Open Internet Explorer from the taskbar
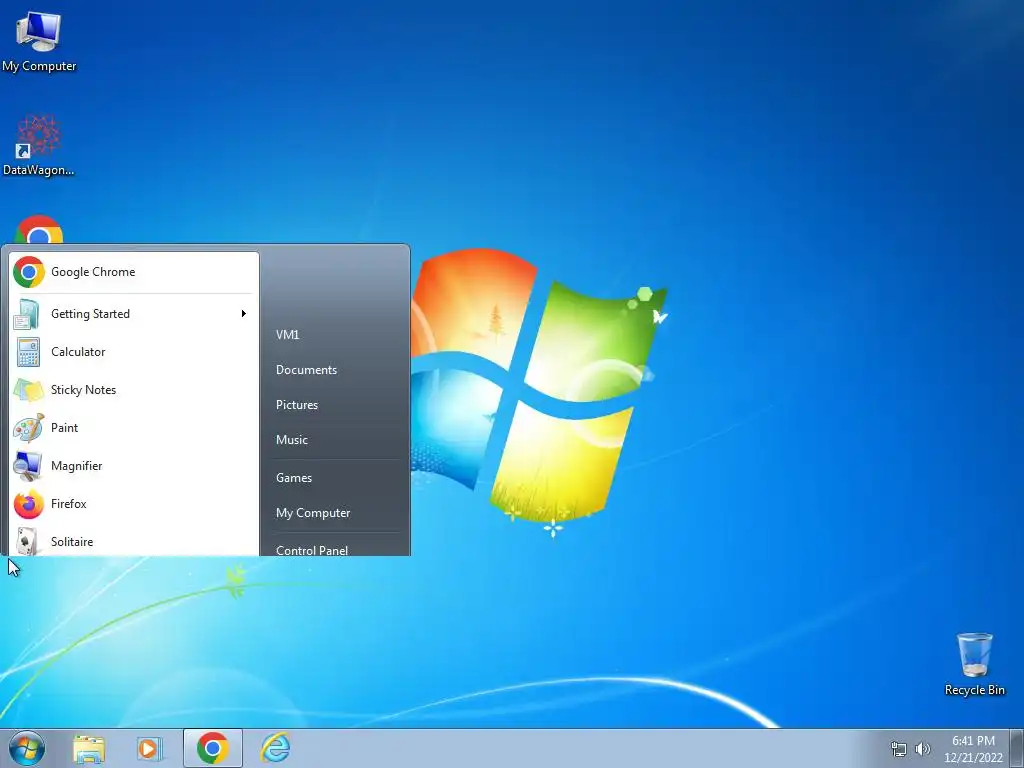This screenshot has height=768, width=1024. click(x=275, y=748)
